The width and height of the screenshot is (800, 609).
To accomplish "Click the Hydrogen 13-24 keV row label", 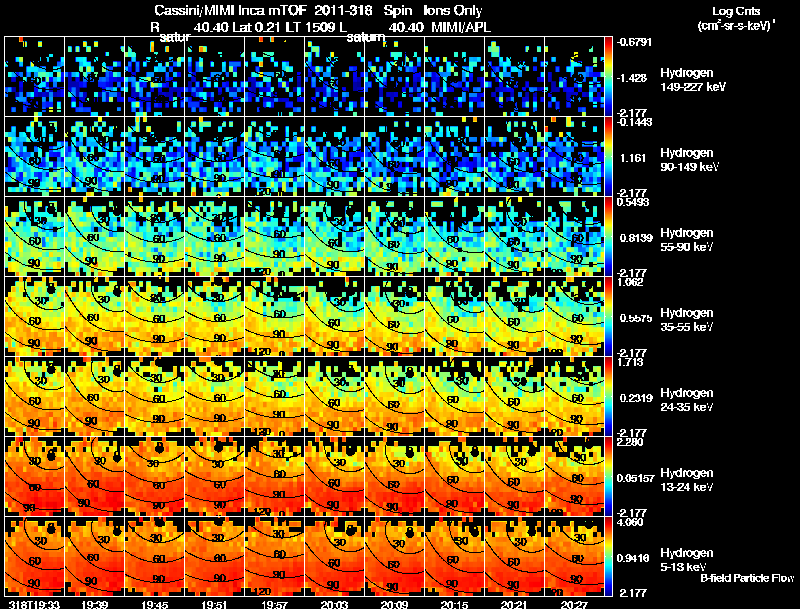I will tap(688, 479).
